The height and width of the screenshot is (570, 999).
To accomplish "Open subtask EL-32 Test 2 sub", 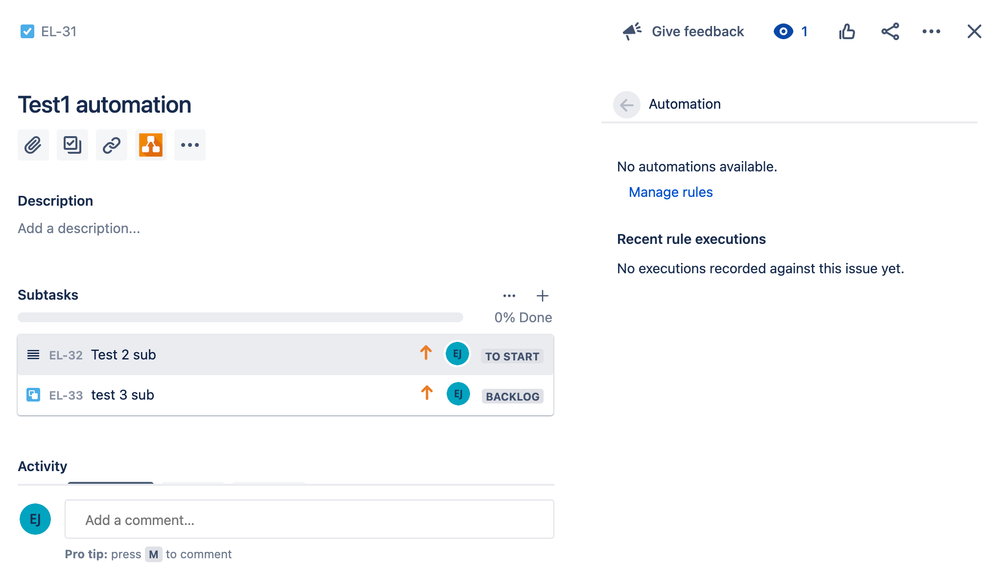I will (x=123, y=355).
